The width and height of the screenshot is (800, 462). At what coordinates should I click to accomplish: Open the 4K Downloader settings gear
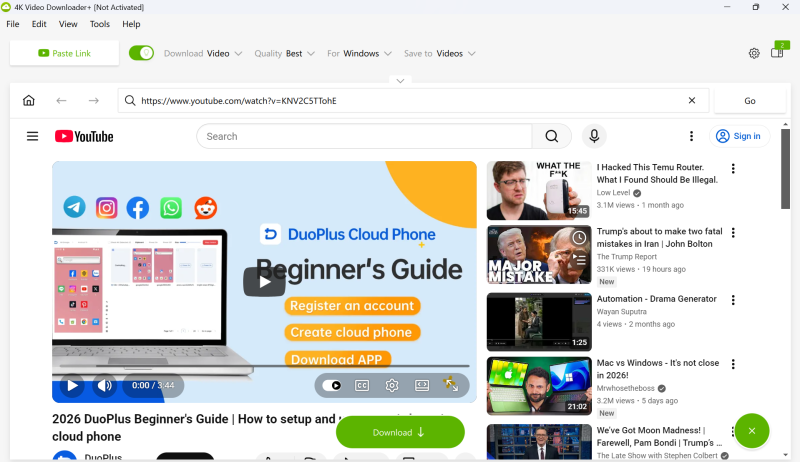[754, 53]
